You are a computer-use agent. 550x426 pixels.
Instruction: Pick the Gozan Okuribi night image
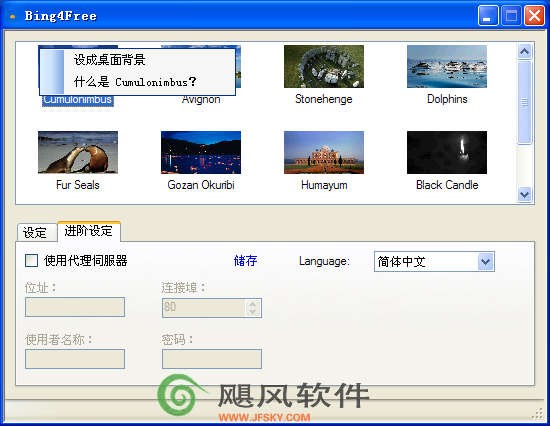pyautogui.click(x=201, y=152)
